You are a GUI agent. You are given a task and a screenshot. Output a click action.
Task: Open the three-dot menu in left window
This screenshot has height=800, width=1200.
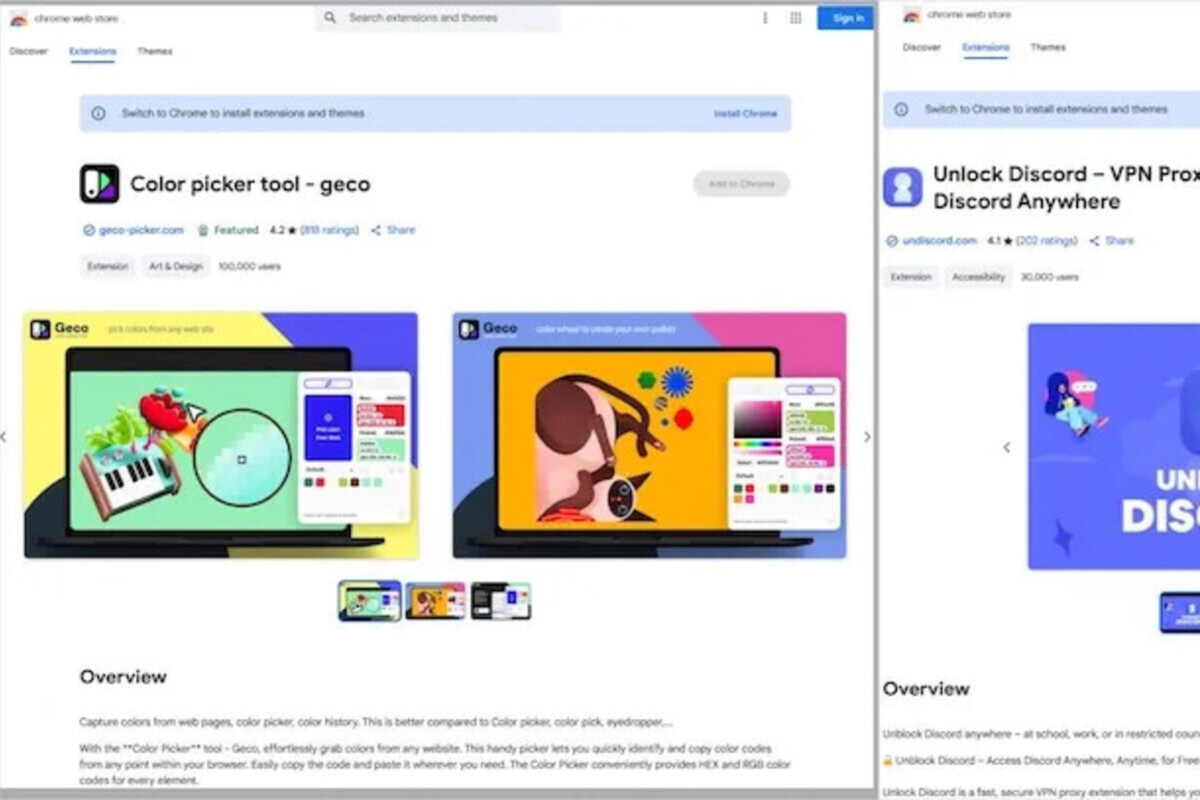coord(765,18)
